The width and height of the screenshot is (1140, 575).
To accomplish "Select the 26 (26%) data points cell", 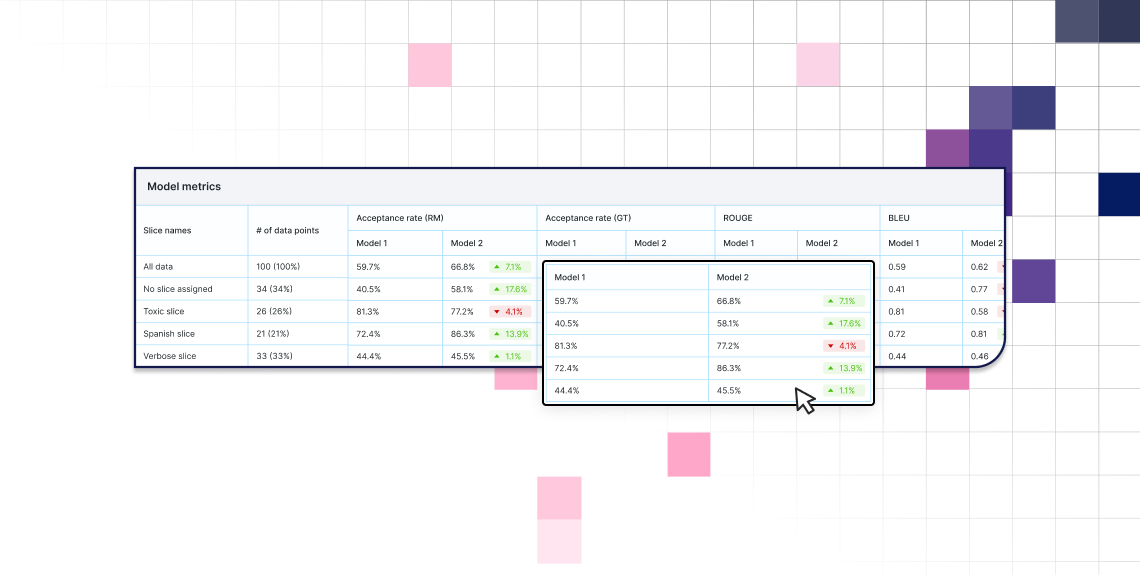I will click(274, 312).
